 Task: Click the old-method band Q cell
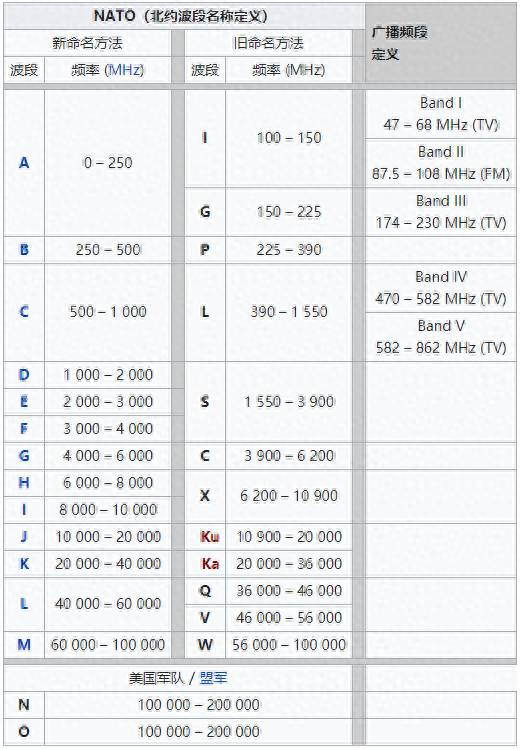(x=205, y=591)
